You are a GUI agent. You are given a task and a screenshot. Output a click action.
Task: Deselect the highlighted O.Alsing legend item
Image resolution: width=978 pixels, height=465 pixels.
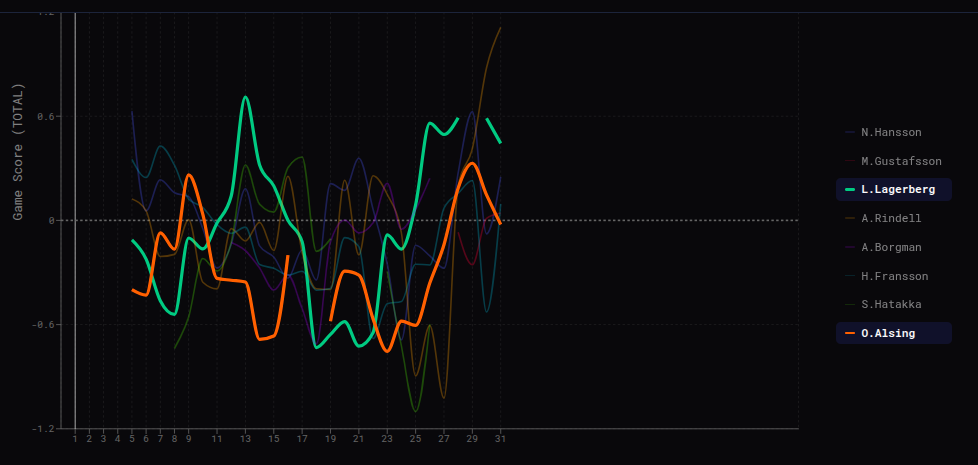pos(887,333)
